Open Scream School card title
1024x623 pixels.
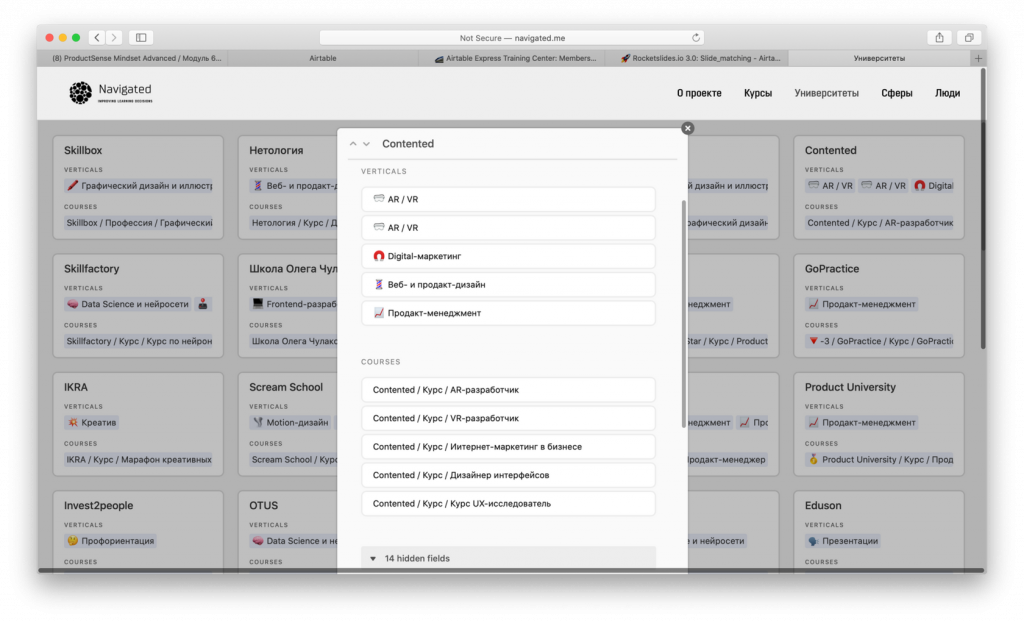tap(286, 387)
